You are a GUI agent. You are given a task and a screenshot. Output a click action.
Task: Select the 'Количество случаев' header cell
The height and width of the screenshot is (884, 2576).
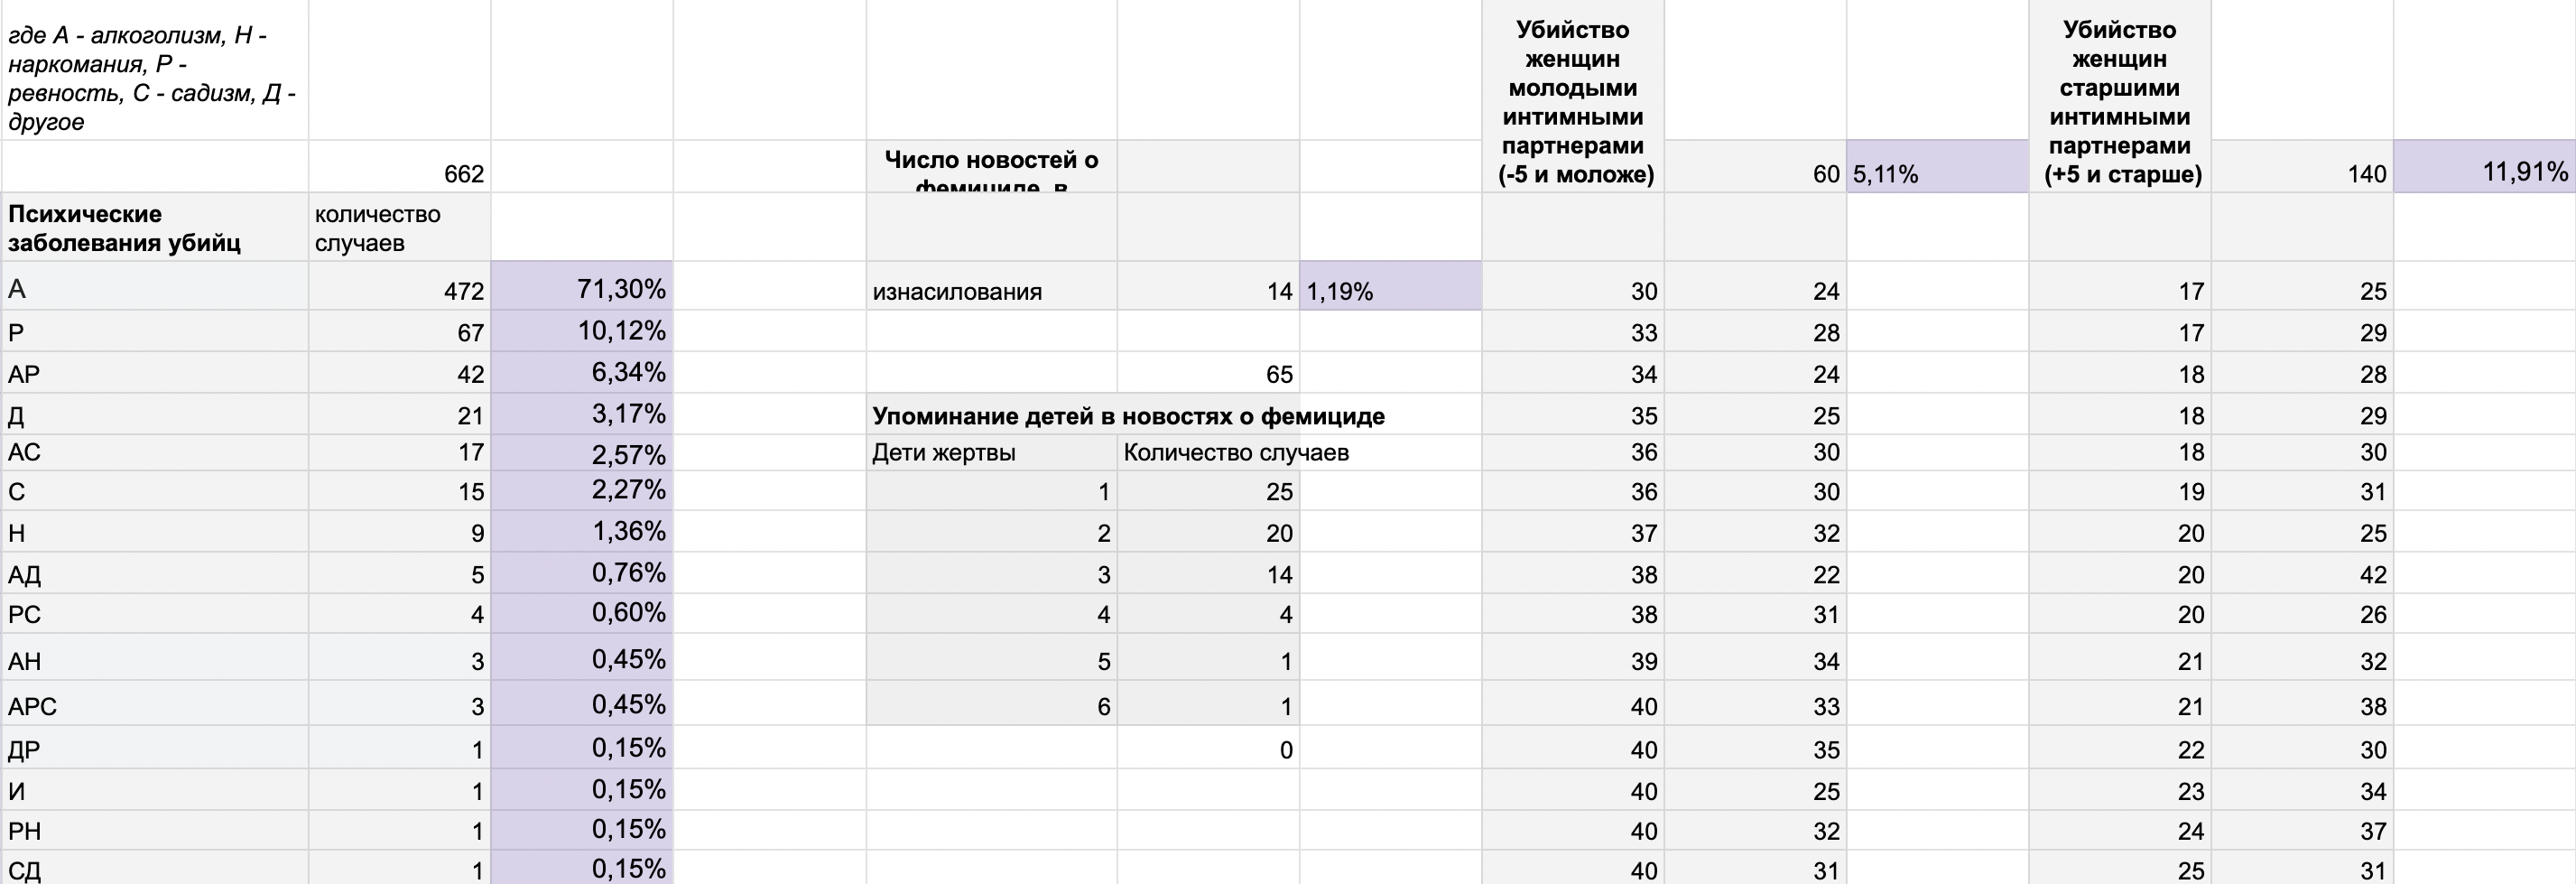click(x=1208, y=452)
